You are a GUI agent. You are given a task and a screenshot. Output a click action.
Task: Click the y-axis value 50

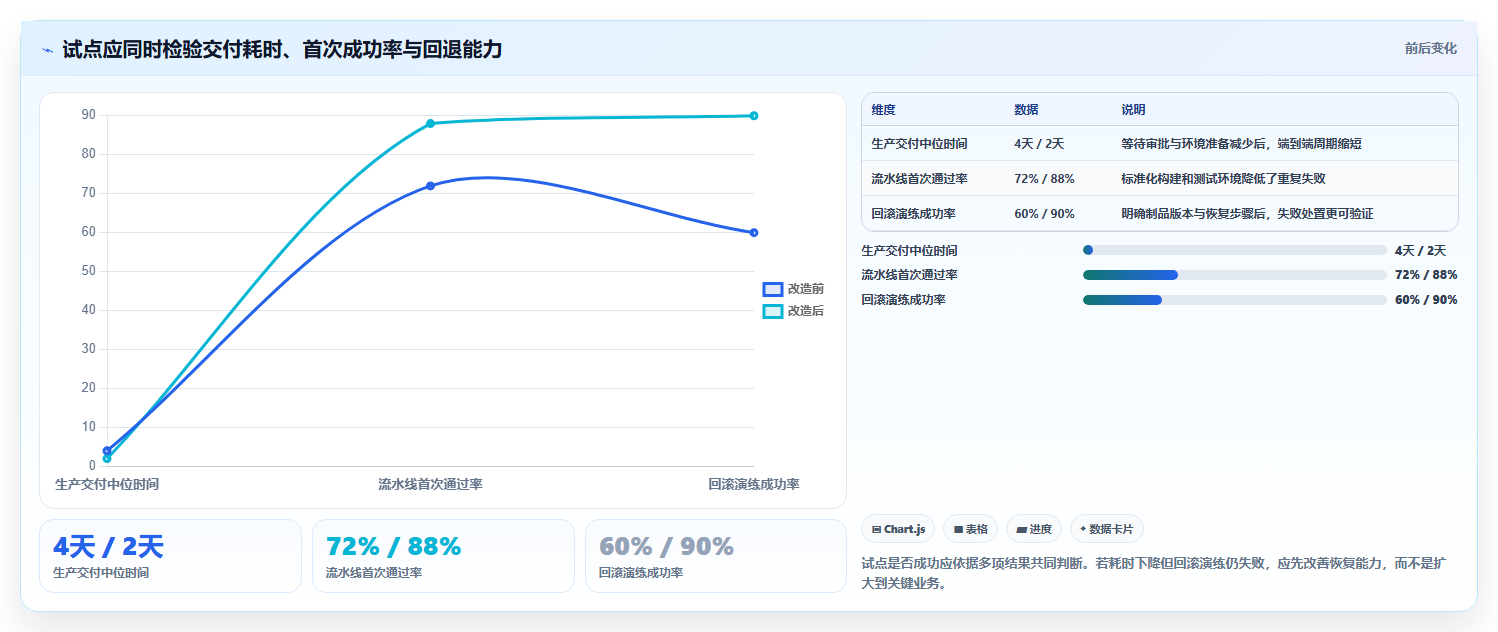pyautogui.click(x=89, y=271)
